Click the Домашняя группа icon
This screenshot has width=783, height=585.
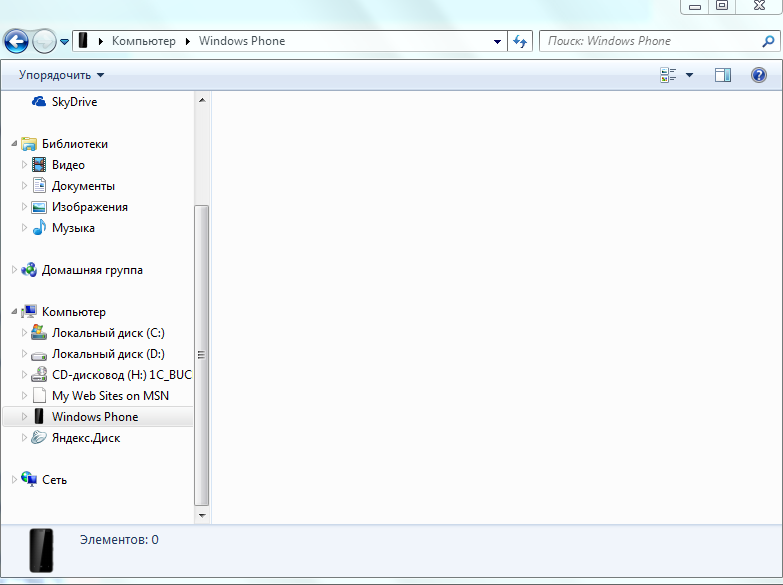29,270
